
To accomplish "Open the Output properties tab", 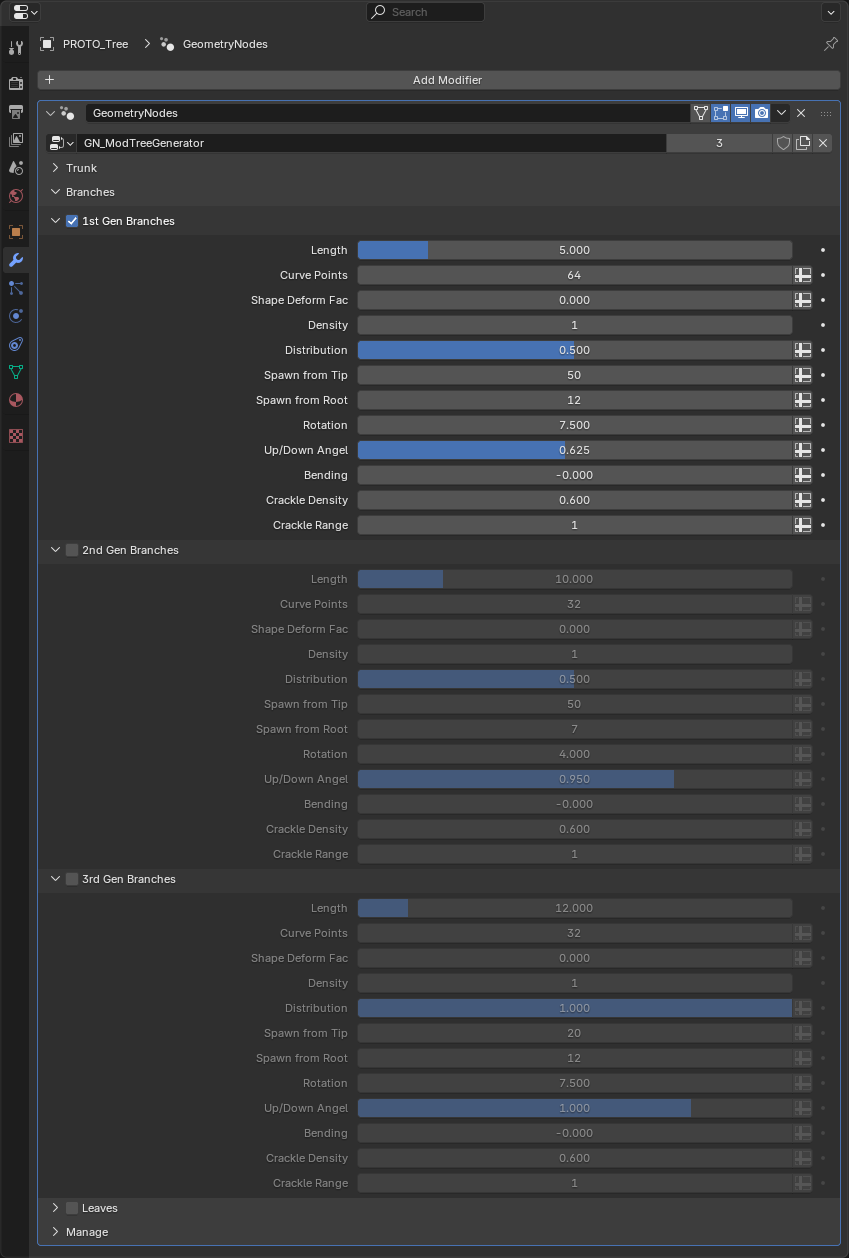I will [x=16, y=112].
